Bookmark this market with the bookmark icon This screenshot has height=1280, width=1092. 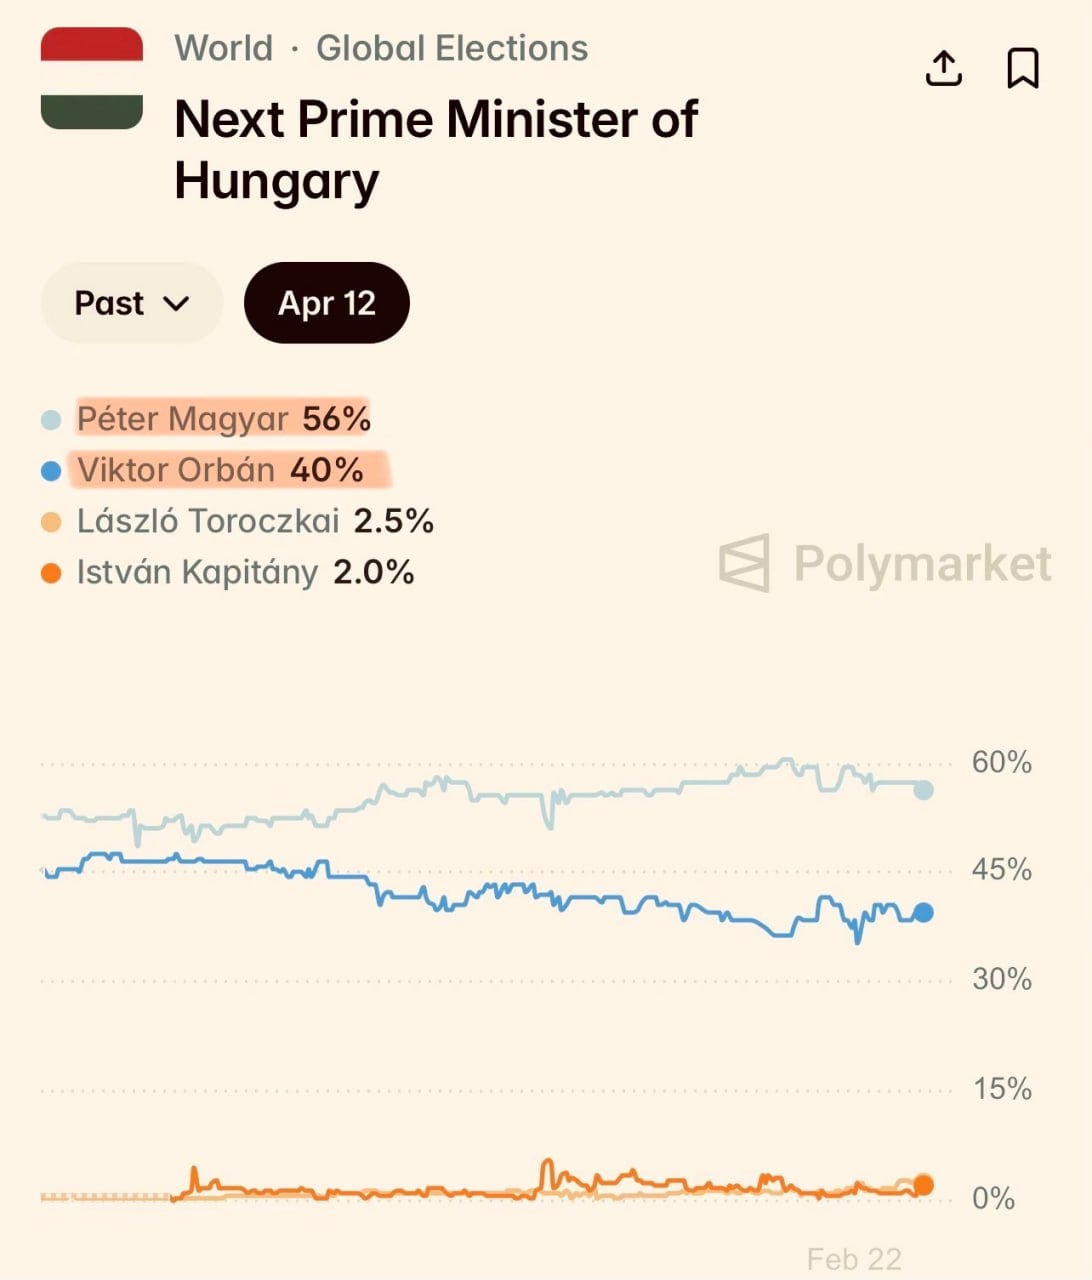coord(1022,68)
